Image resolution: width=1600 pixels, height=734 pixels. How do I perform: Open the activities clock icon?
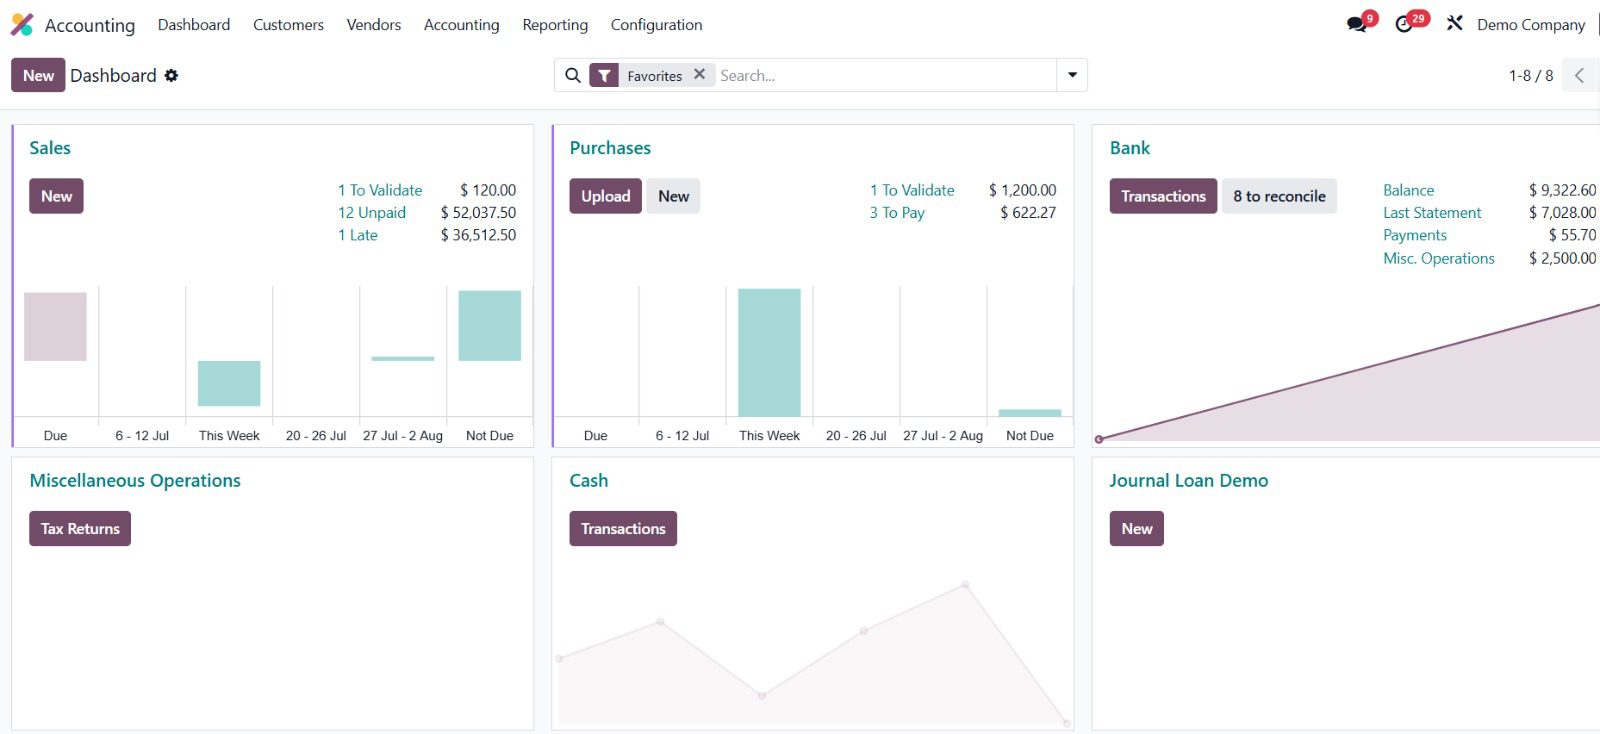tap(1405, 25)
